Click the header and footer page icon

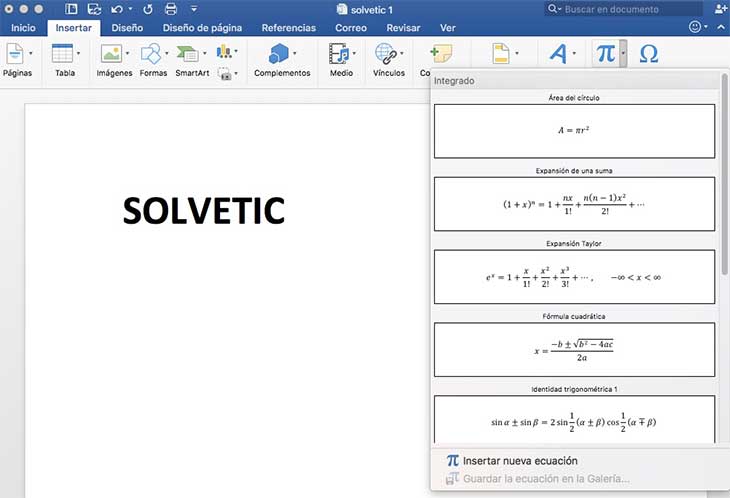(x=501, y=54)
